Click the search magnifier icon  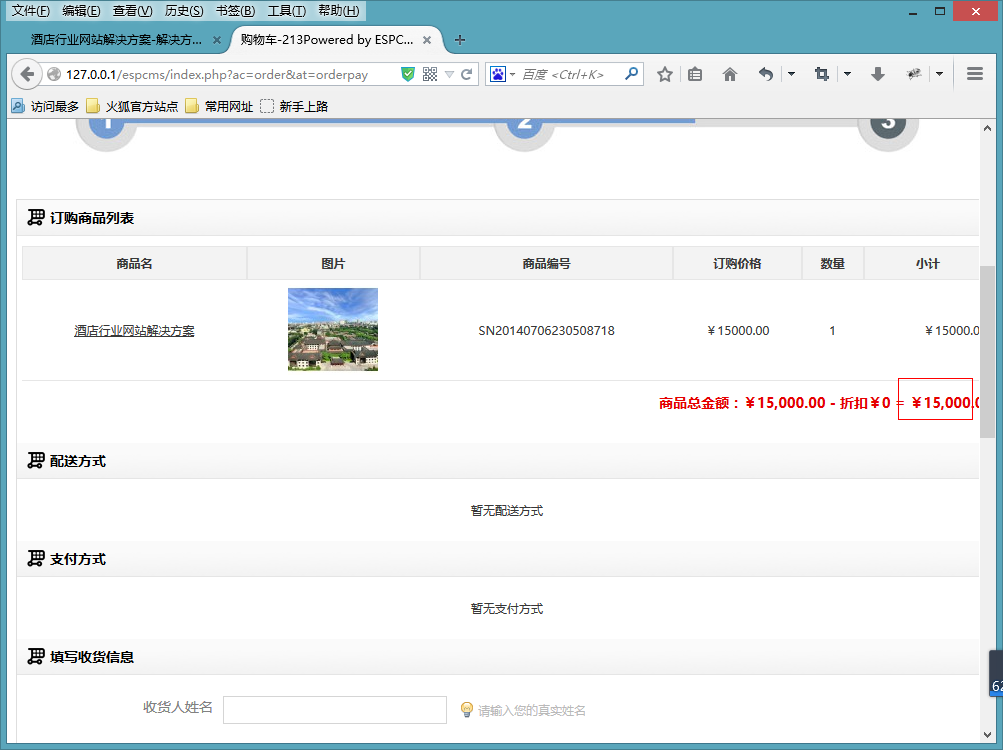[631, 74]
